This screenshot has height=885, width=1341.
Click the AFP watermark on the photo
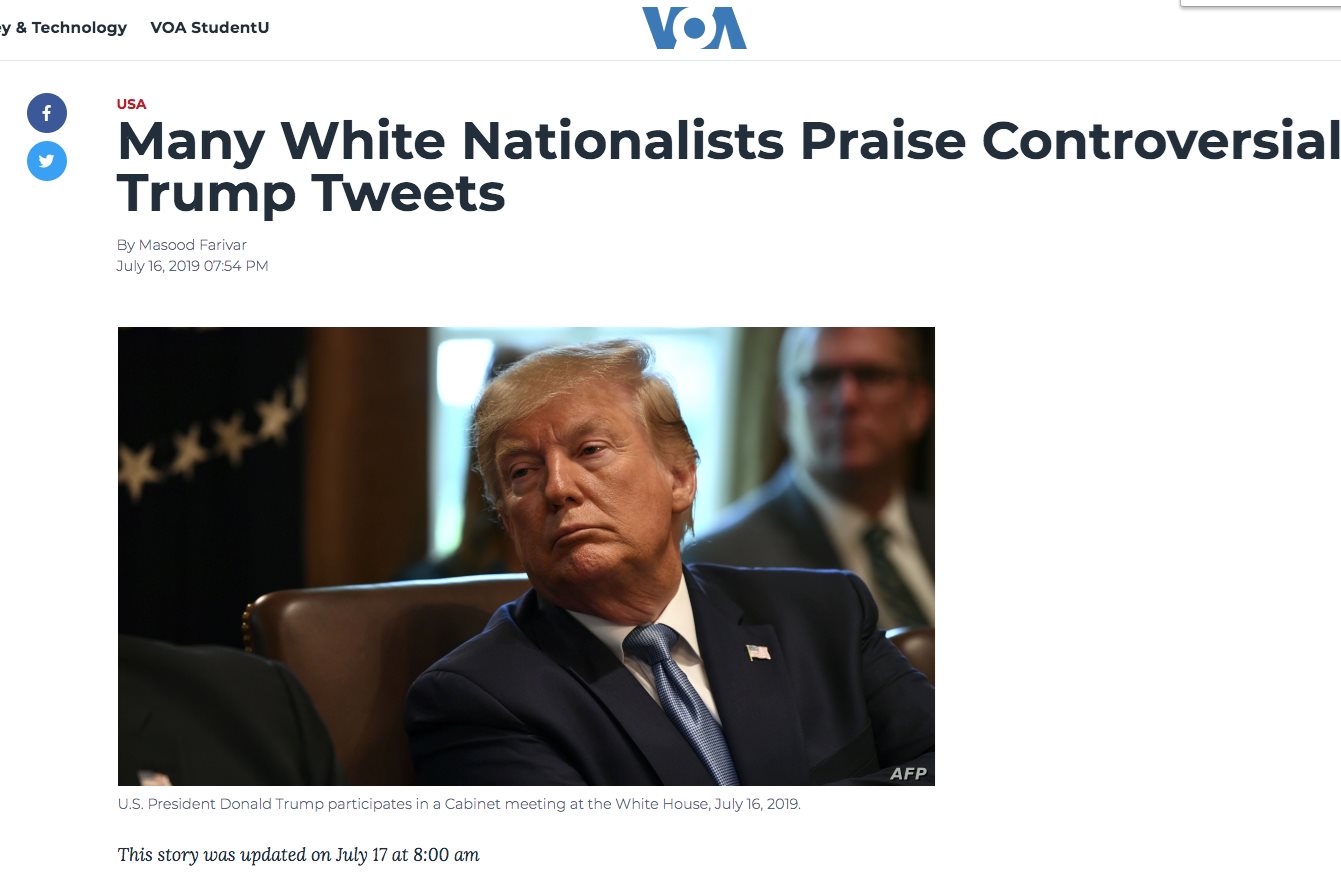click(908, 773)
